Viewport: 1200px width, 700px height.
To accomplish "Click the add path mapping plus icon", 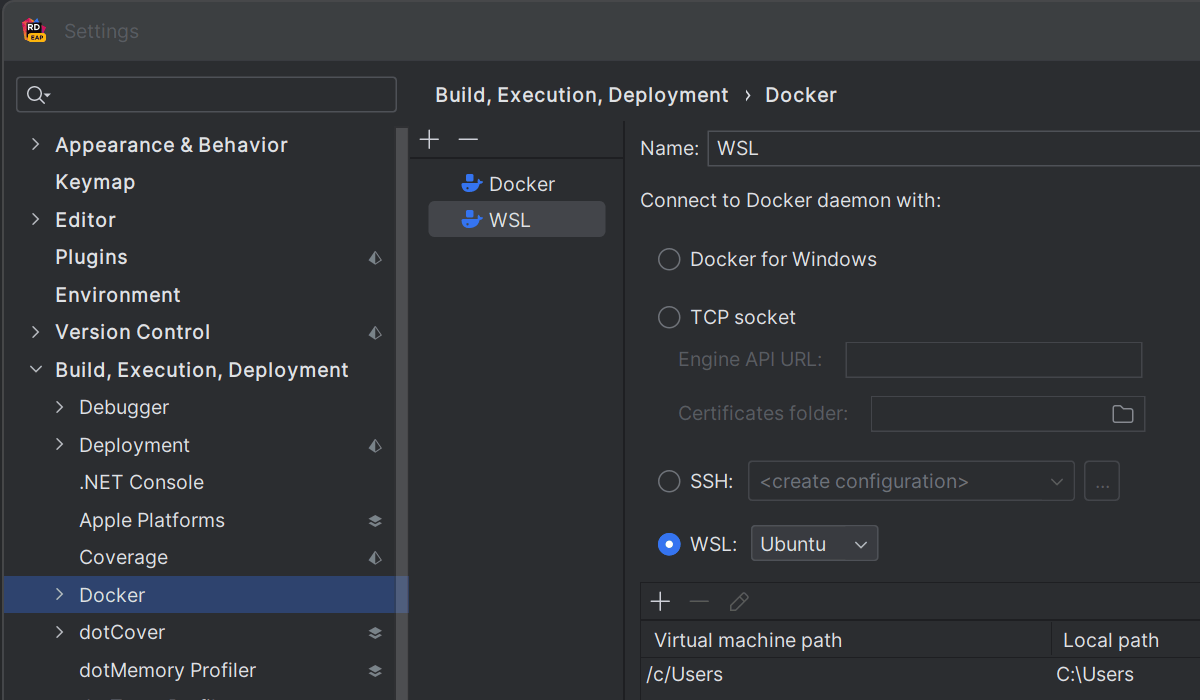I will click(660, 601).
